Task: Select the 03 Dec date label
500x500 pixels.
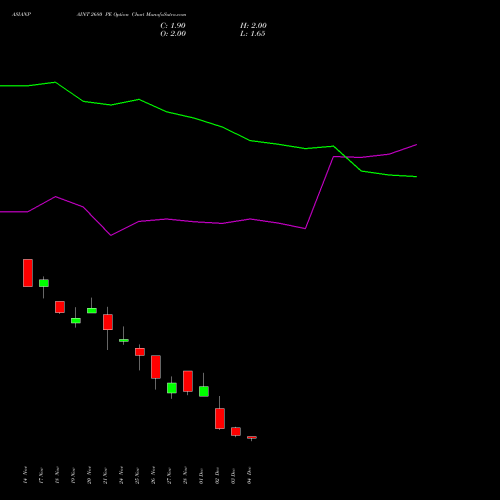Action: (233, 475)
